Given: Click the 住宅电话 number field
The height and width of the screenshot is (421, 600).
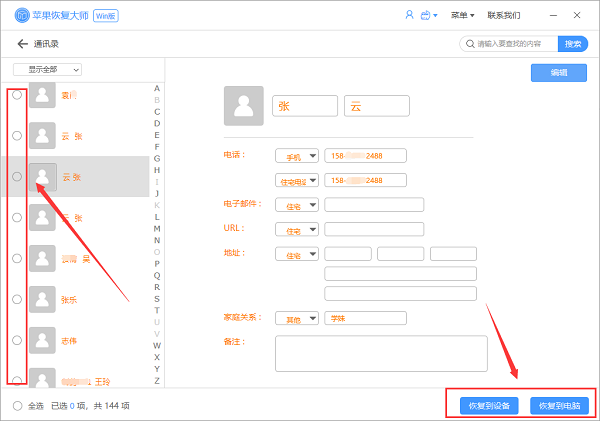Looking at the screenshot, I should 365,180.
